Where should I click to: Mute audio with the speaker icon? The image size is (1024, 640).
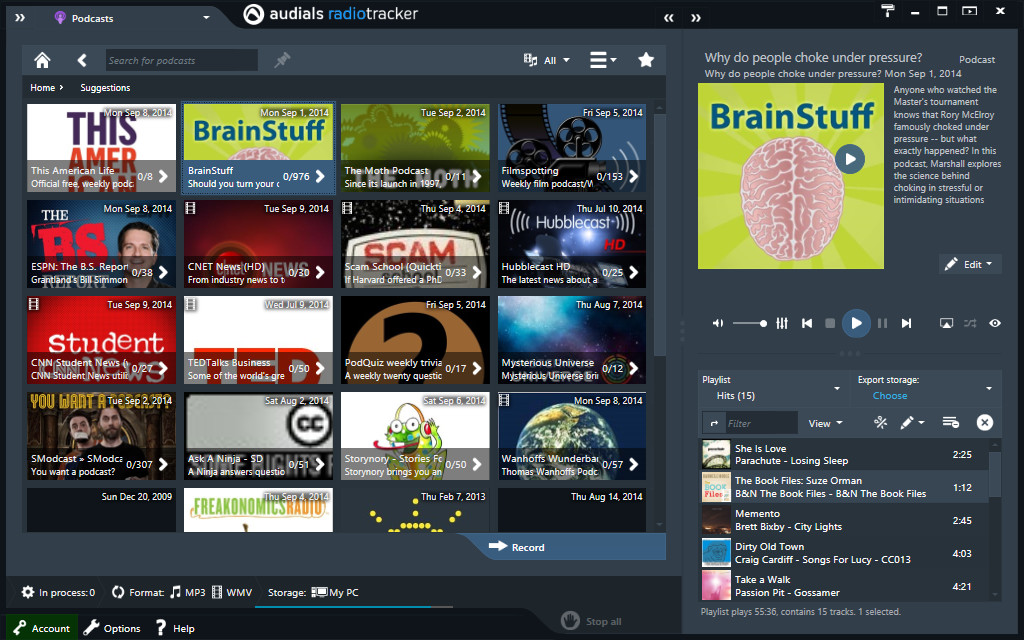point(718,323)
